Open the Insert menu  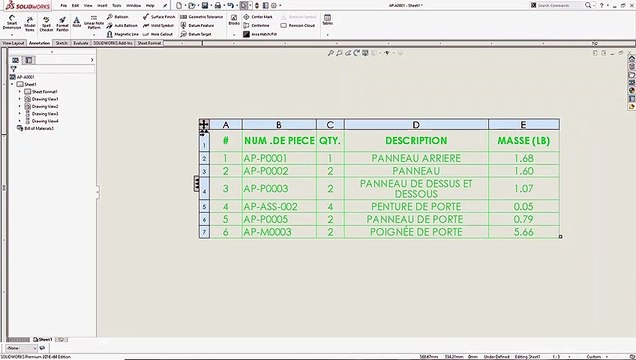pos(102,6)
